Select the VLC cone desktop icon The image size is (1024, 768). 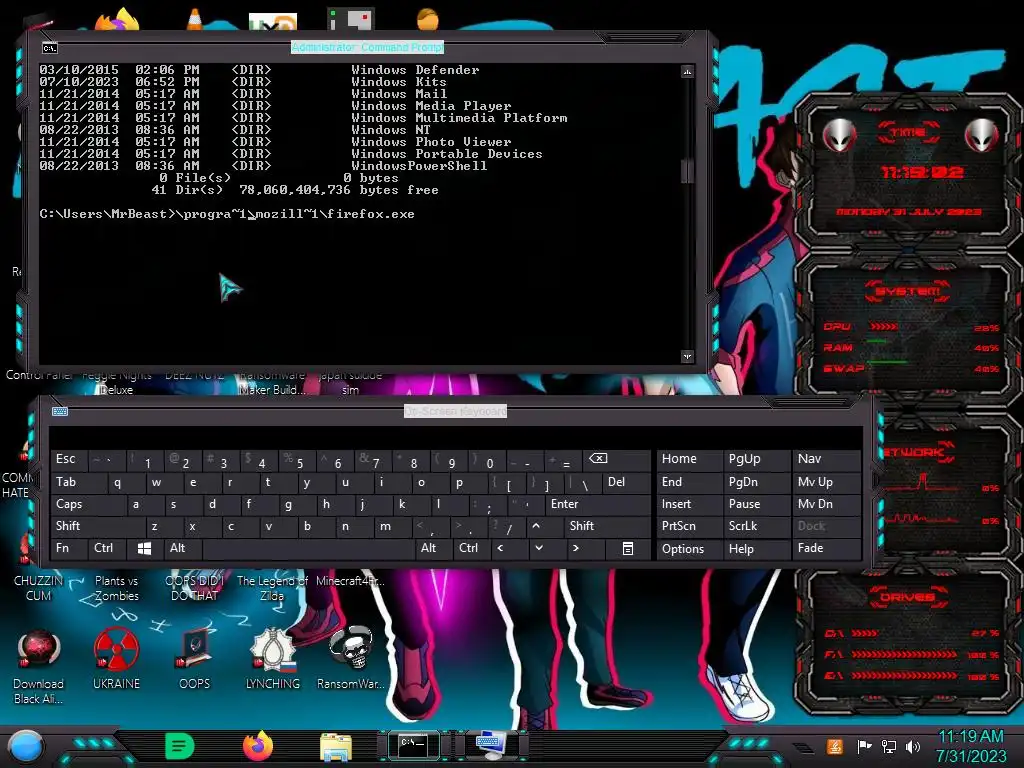(x=195, y=20)
